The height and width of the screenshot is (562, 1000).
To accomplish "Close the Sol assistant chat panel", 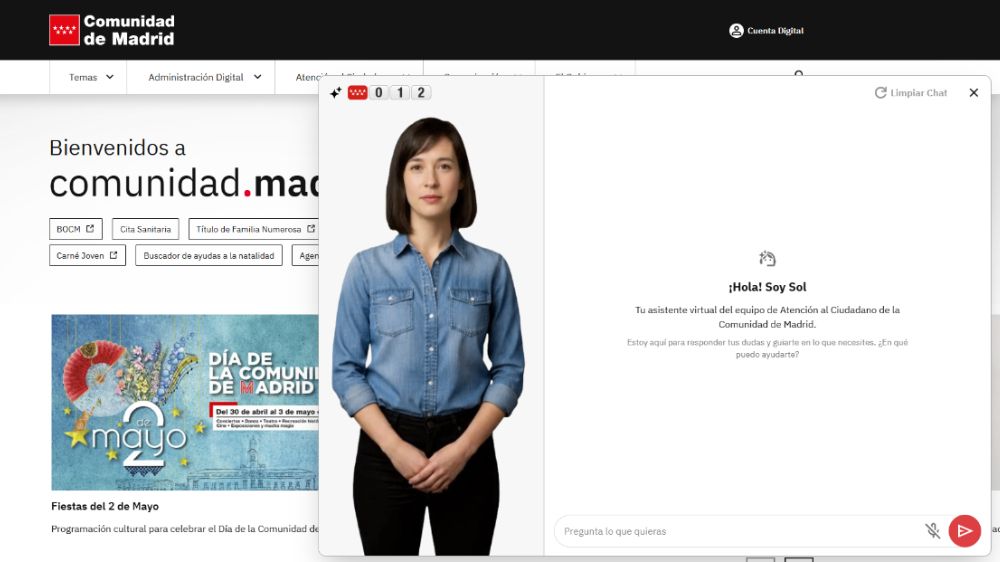I will (973, 93).
